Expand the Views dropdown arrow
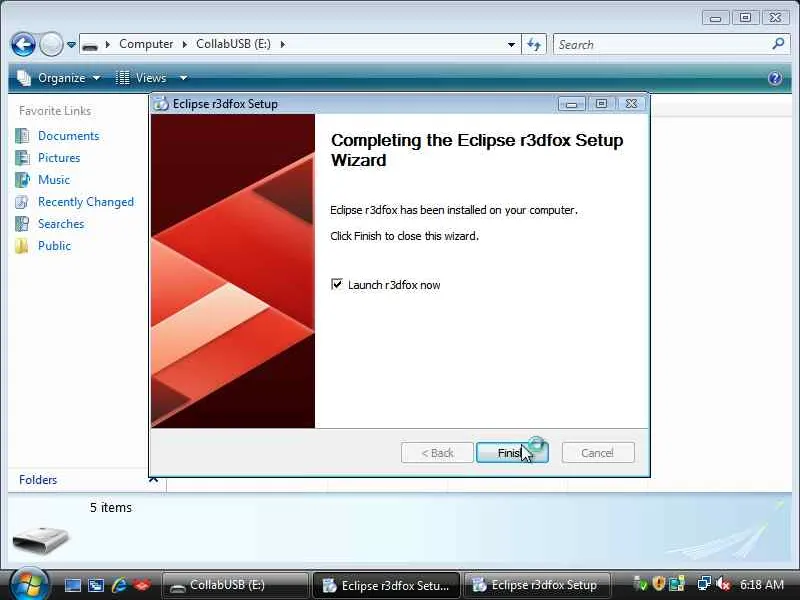The width and height of the screenshot is (800, 600). point(183,78)
